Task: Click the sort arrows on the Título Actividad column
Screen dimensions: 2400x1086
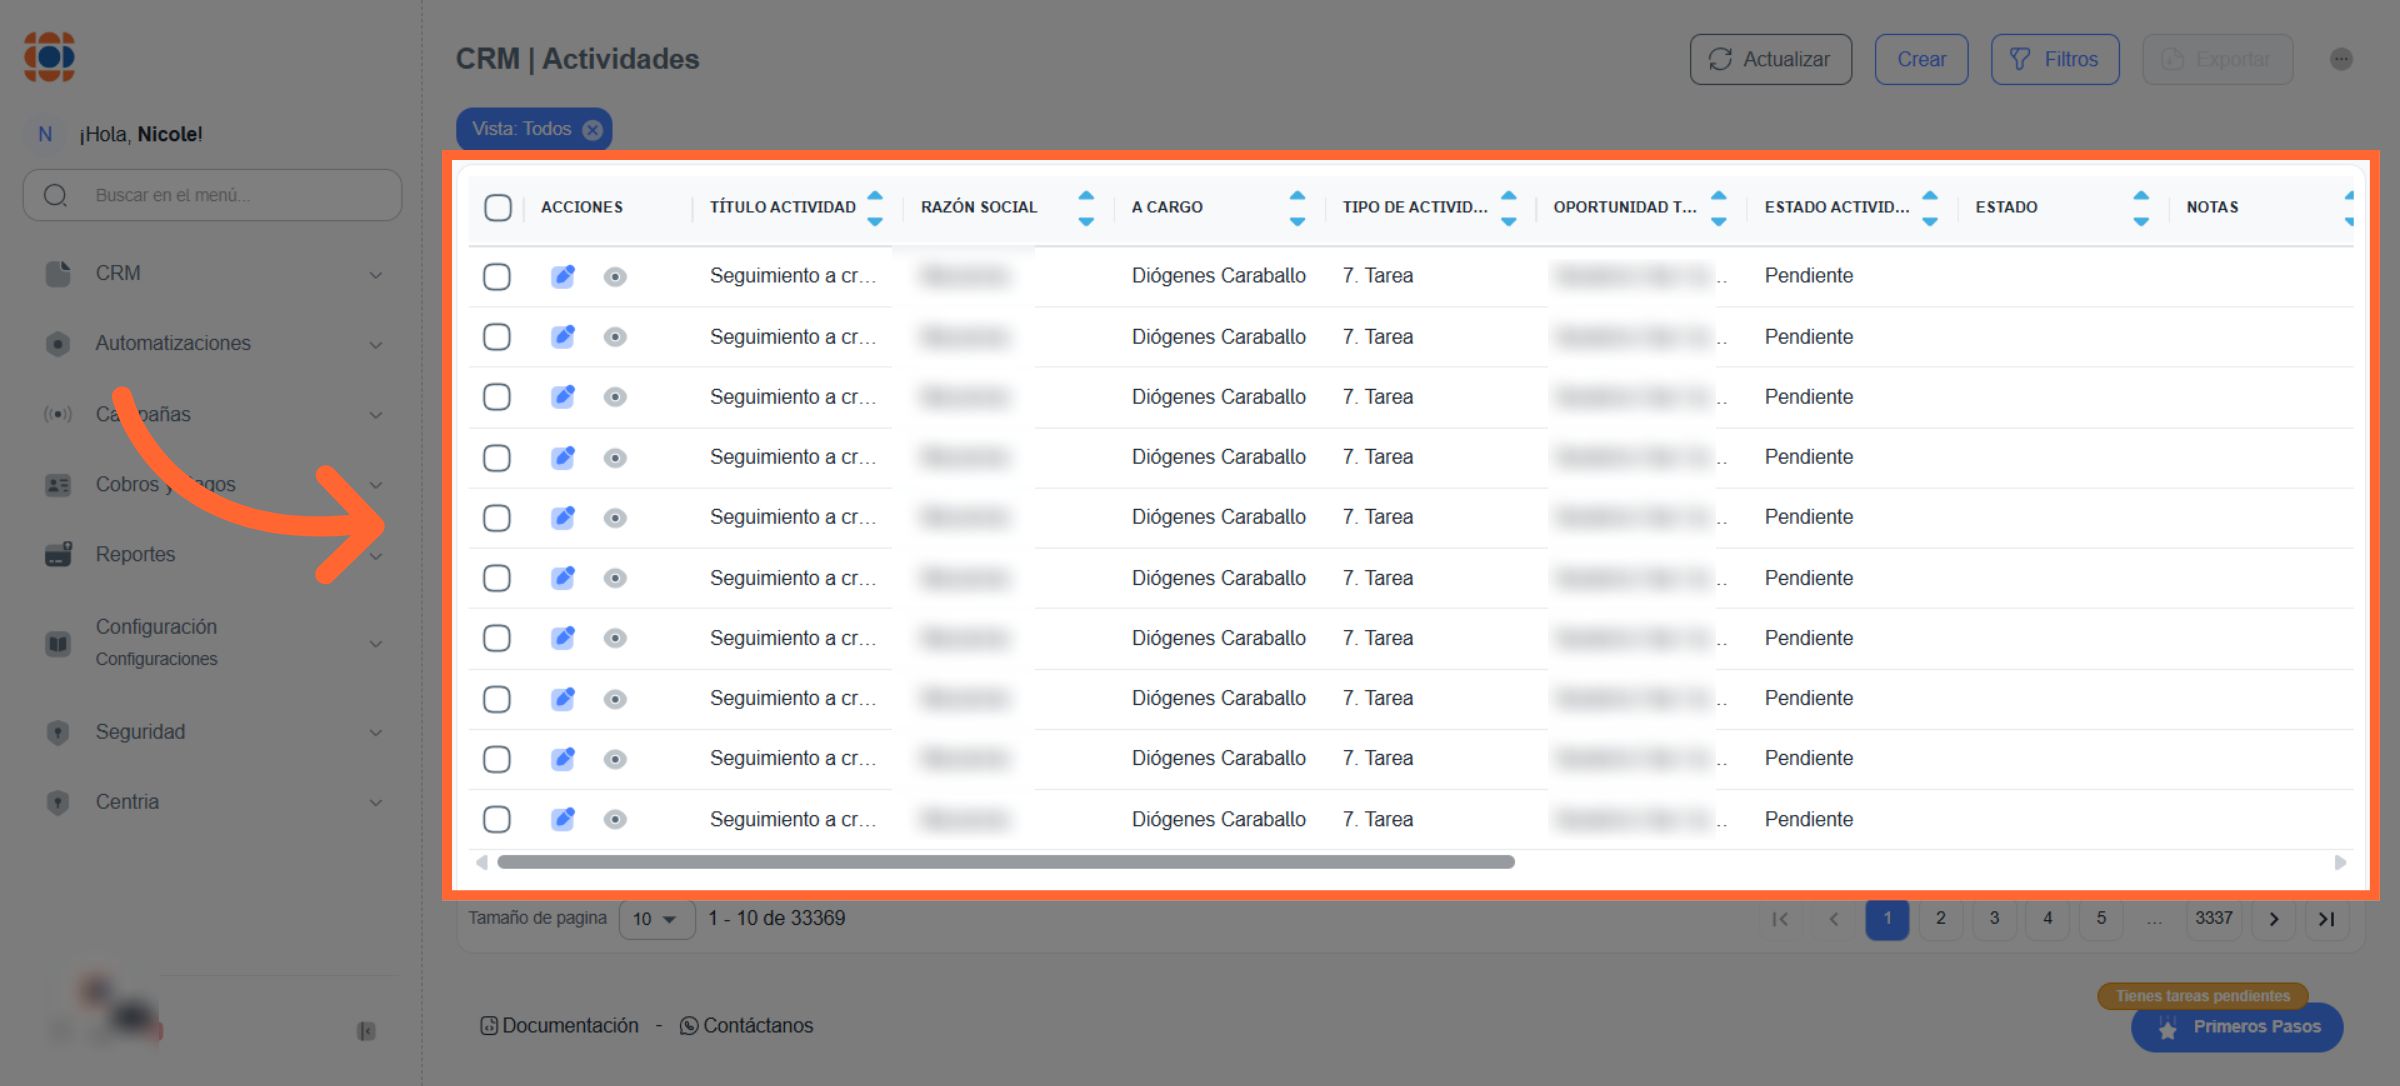Action: click(875, 207)
